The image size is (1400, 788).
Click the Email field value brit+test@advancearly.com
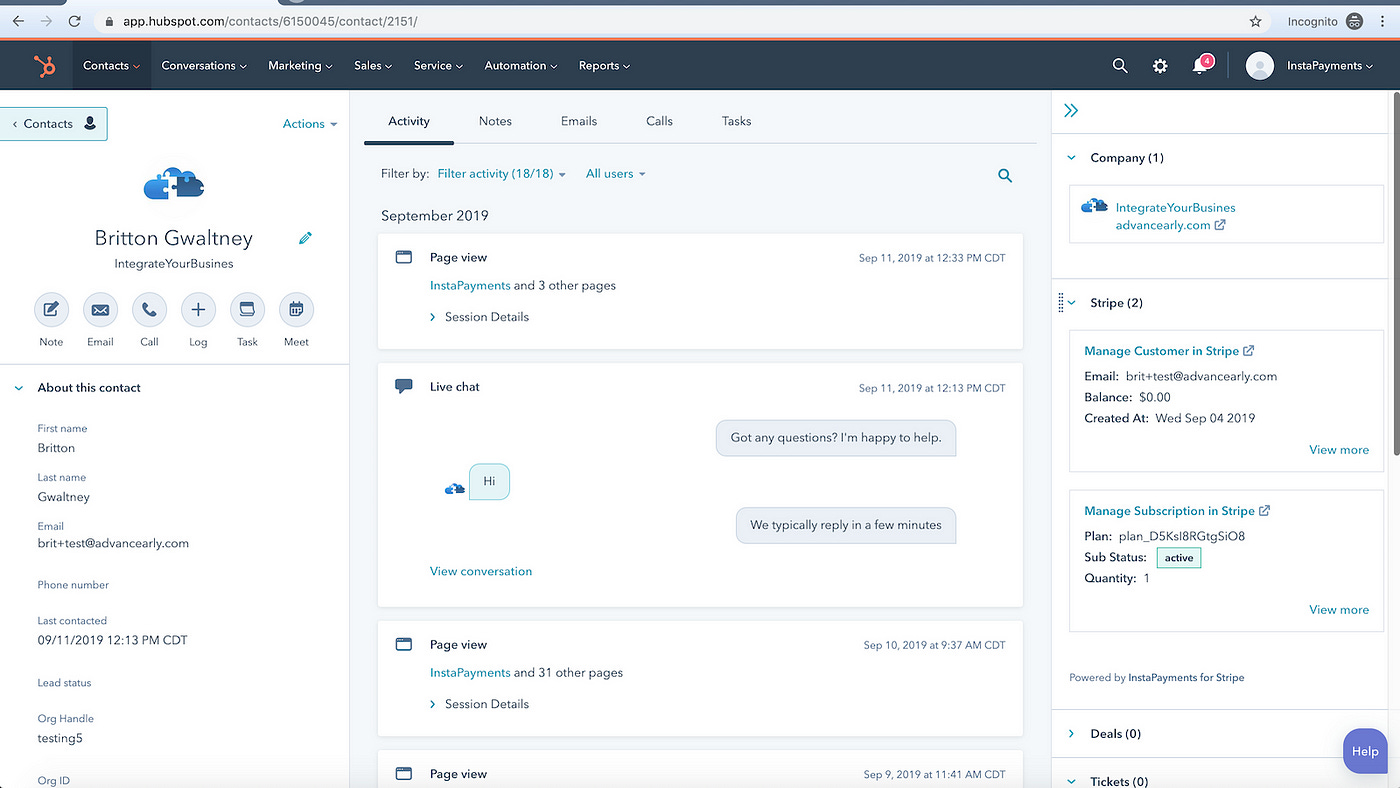pyautogui.click(x=113, y=544)
